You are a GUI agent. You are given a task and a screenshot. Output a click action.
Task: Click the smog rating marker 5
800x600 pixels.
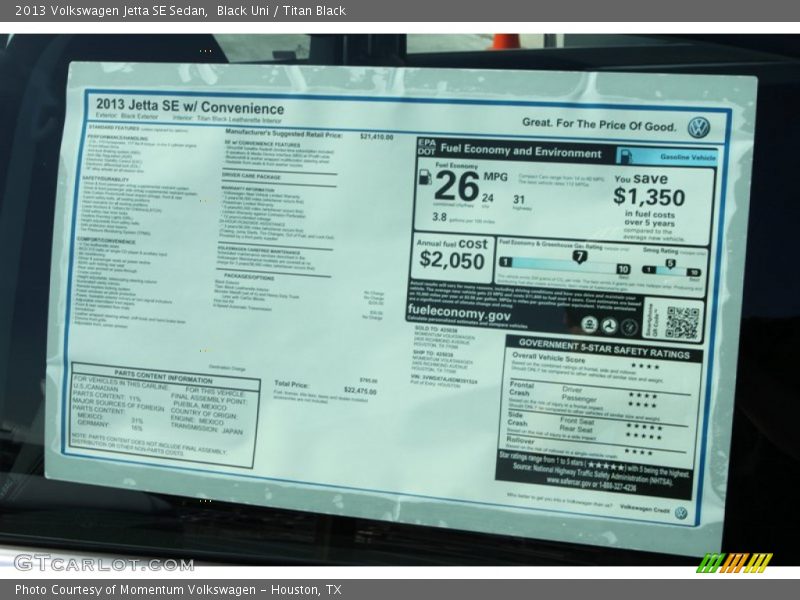670,264
